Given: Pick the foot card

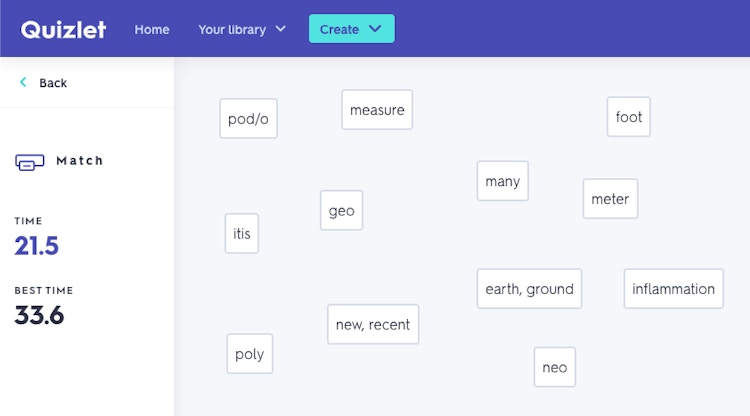Looking at the screenshot, I should 629,117.
